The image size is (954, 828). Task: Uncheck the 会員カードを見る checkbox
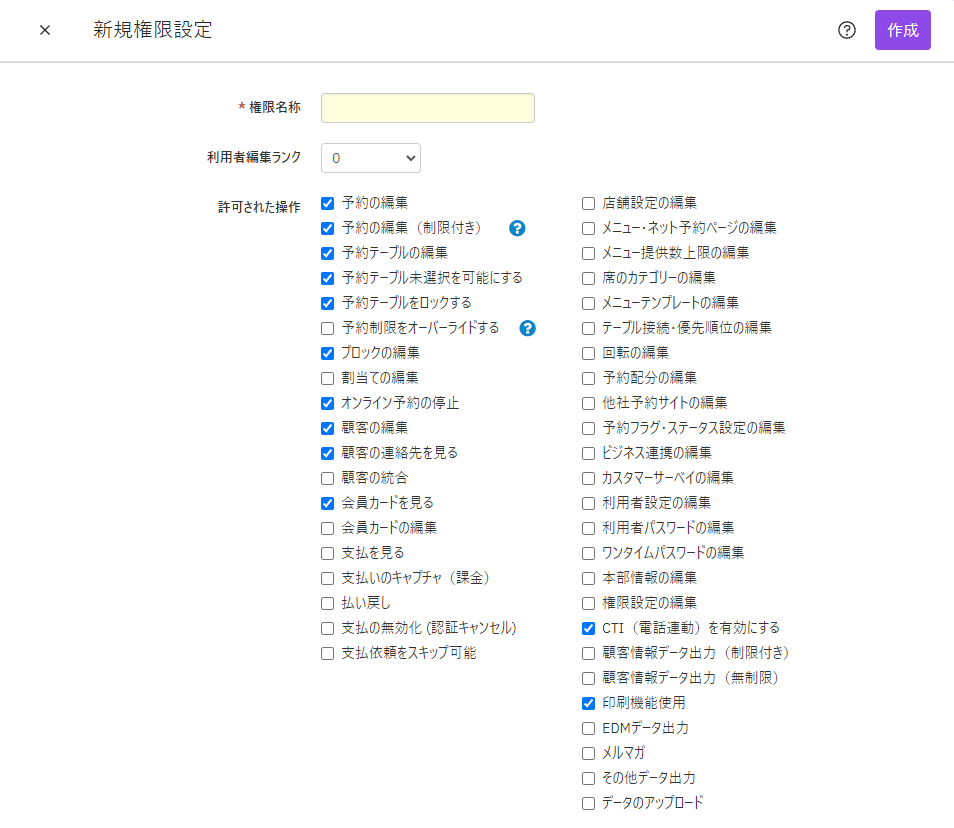click(327, 503)
